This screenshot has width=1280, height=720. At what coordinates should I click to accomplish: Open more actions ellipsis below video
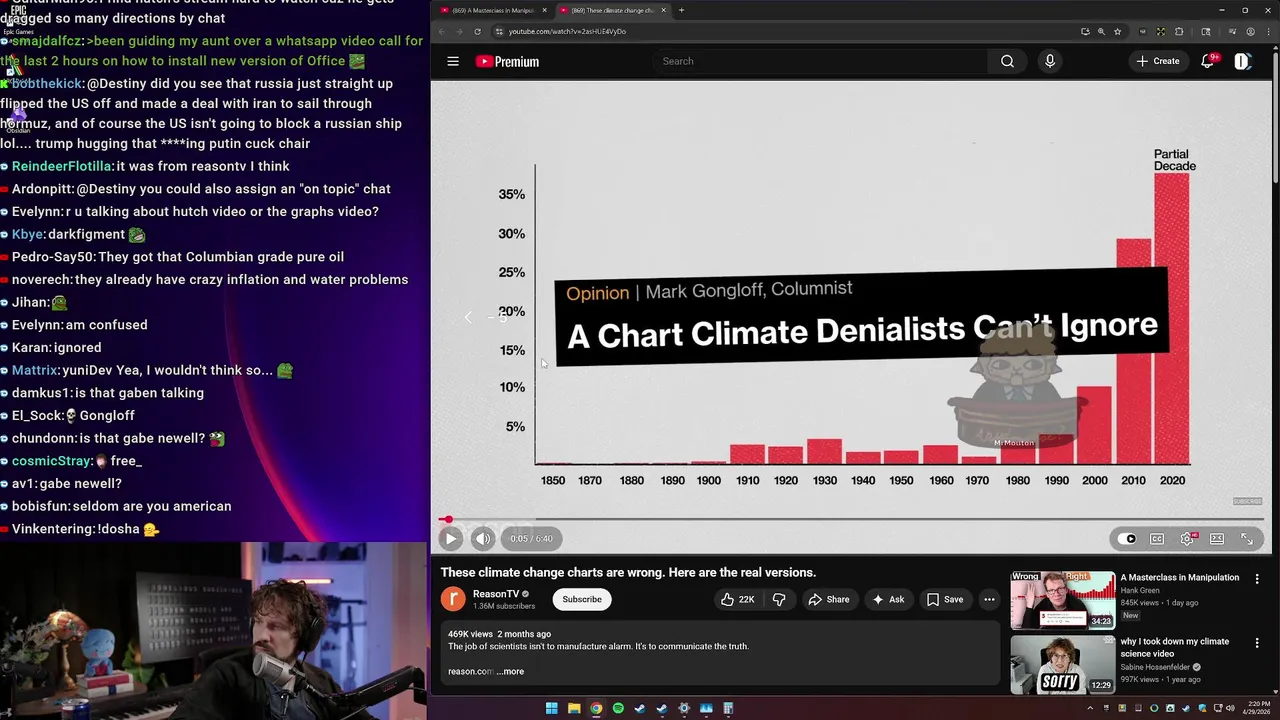click(989, 599)
